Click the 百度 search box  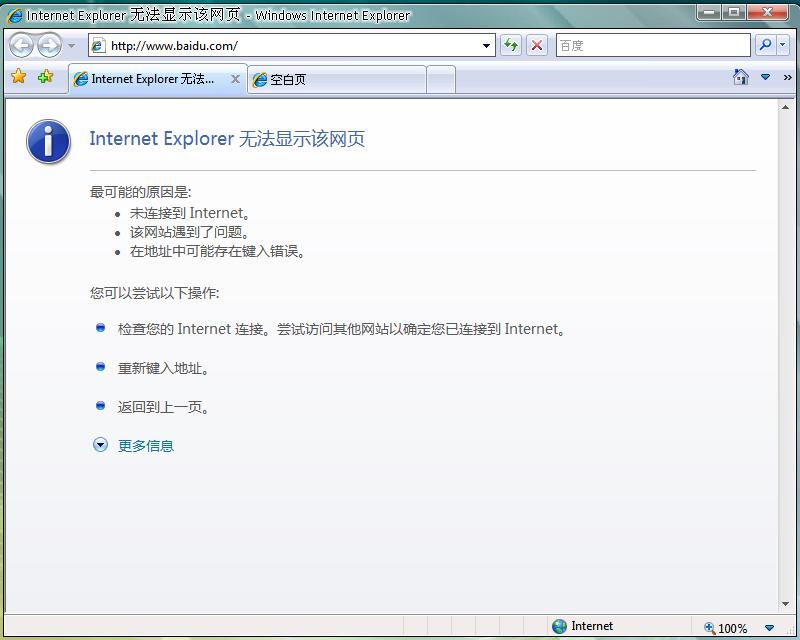653,45
